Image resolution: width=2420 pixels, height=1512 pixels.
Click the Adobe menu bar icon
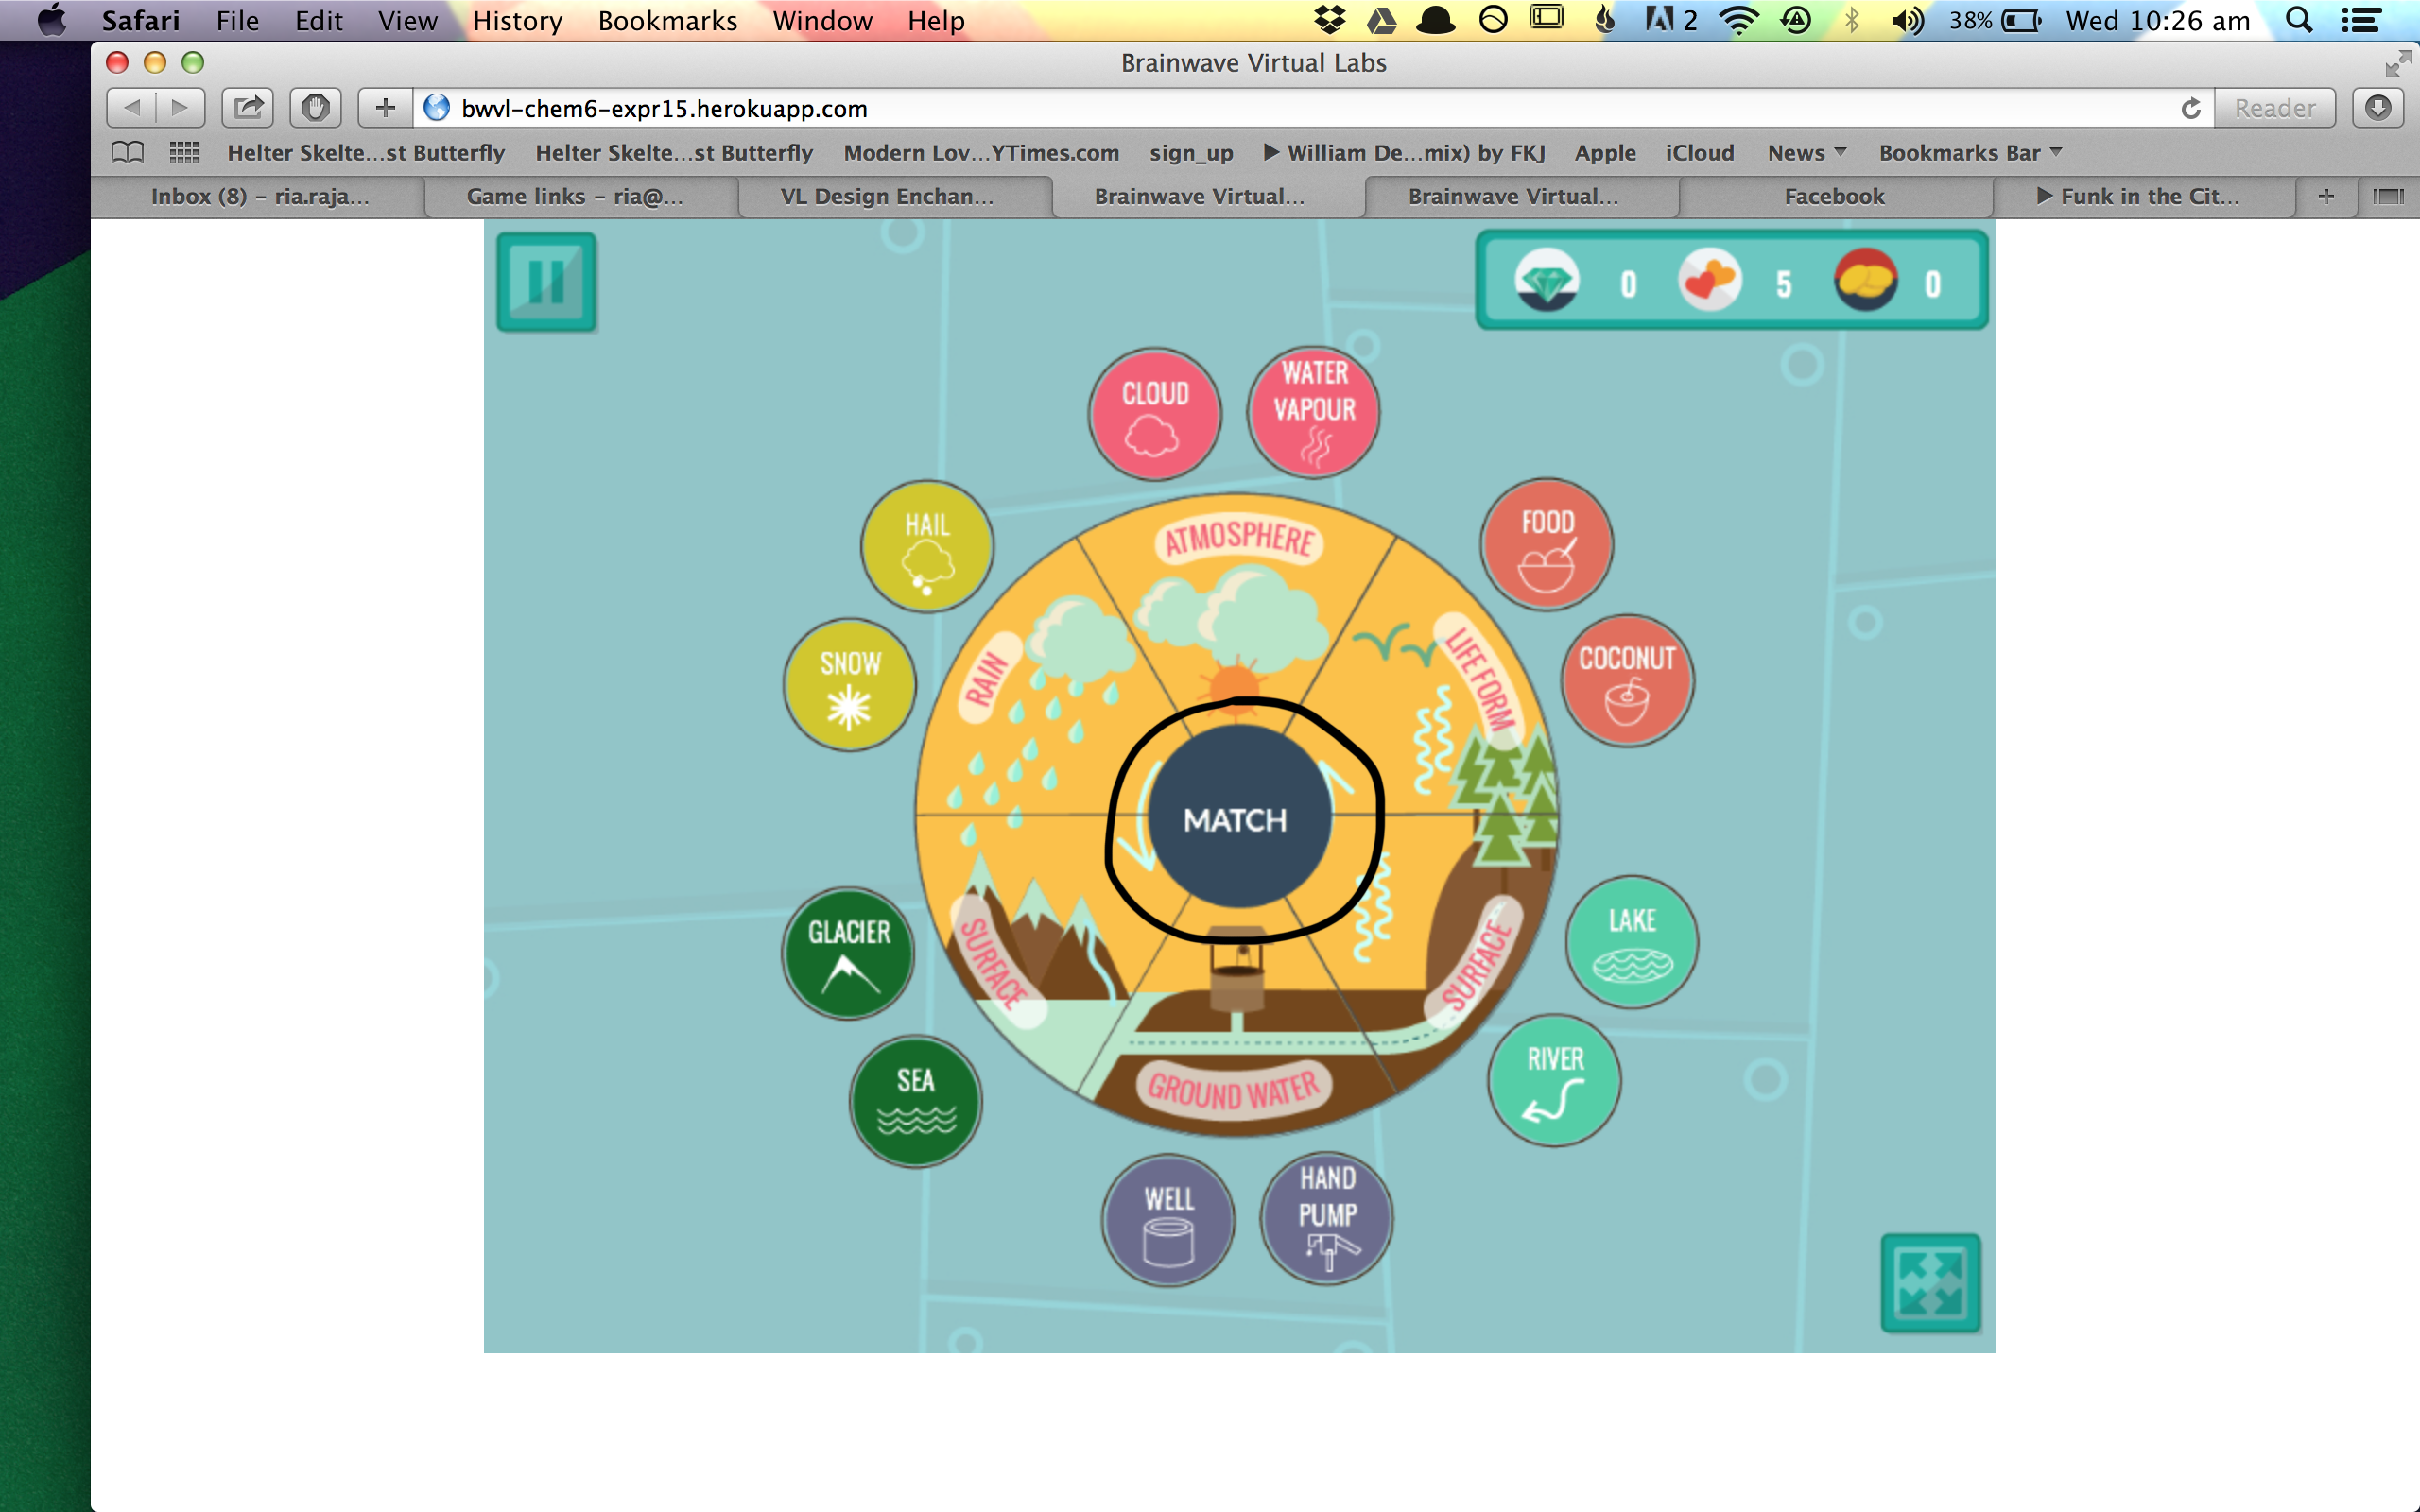pyautogui.click(x=1669, y=20)
